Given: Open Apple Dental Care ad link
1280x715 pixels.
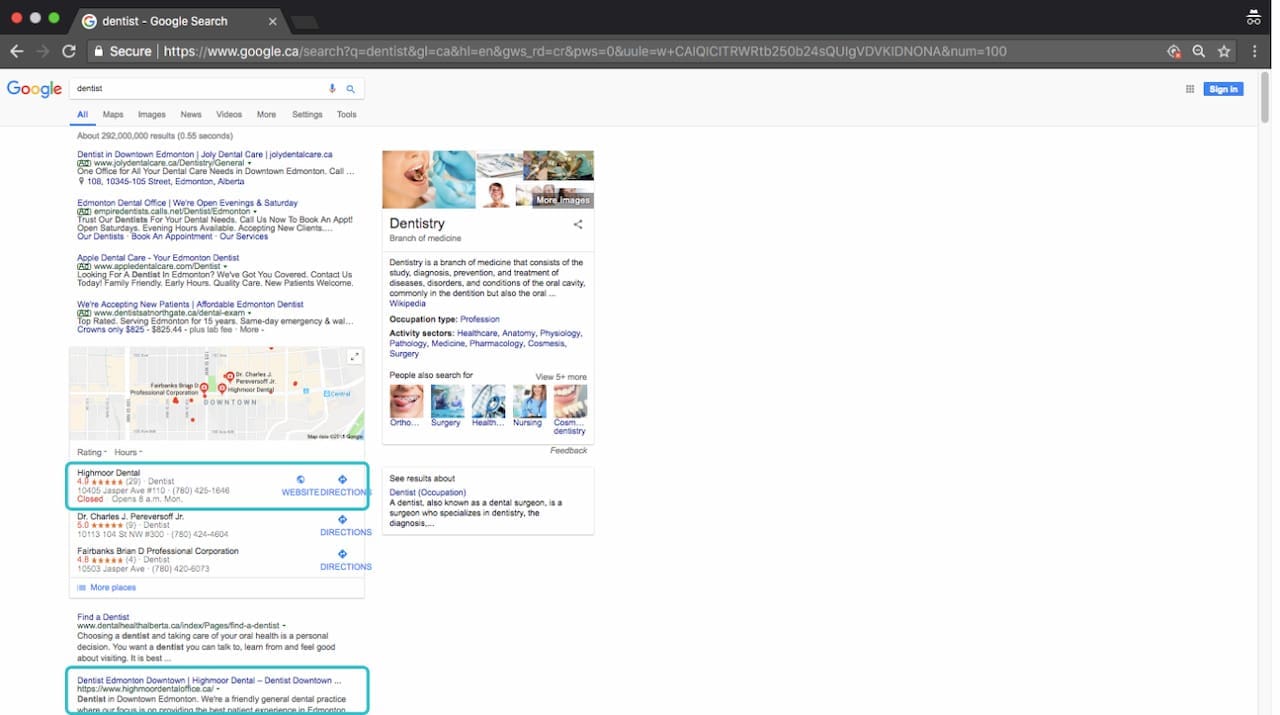Looking at the screenshot, I should (x=158, y=258).
